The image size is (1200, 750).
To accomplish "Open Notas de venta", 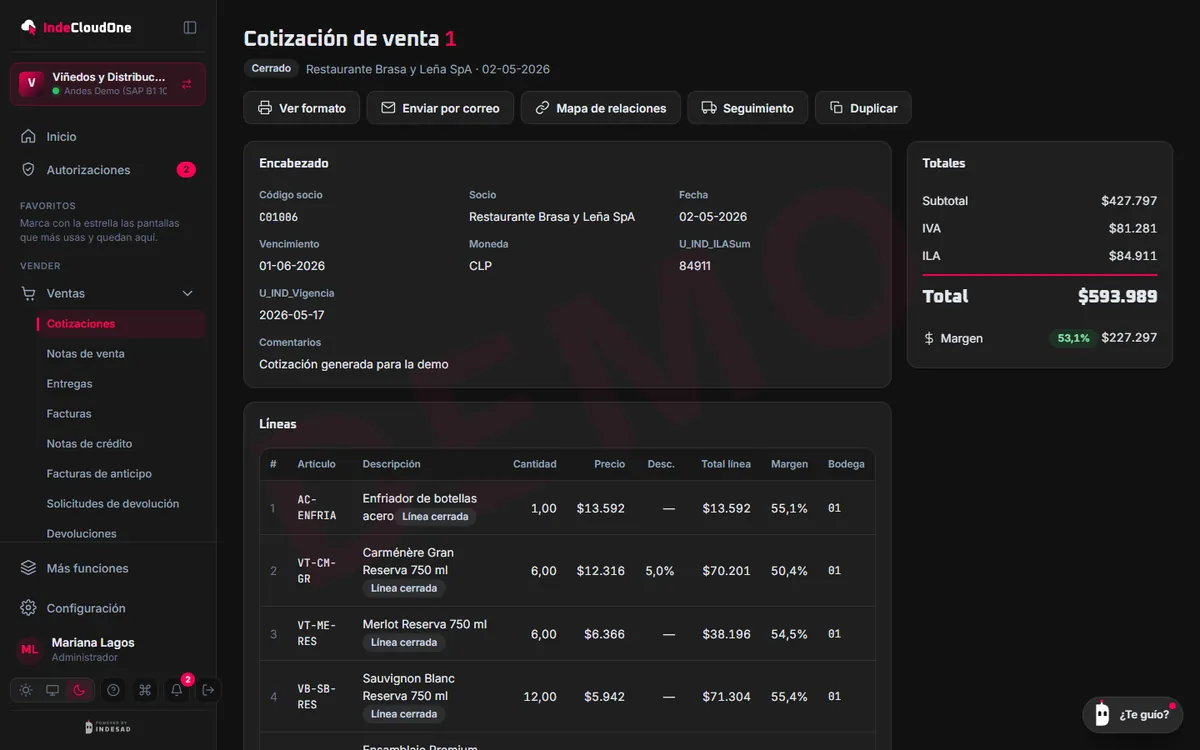I will (x=85, y=354).
